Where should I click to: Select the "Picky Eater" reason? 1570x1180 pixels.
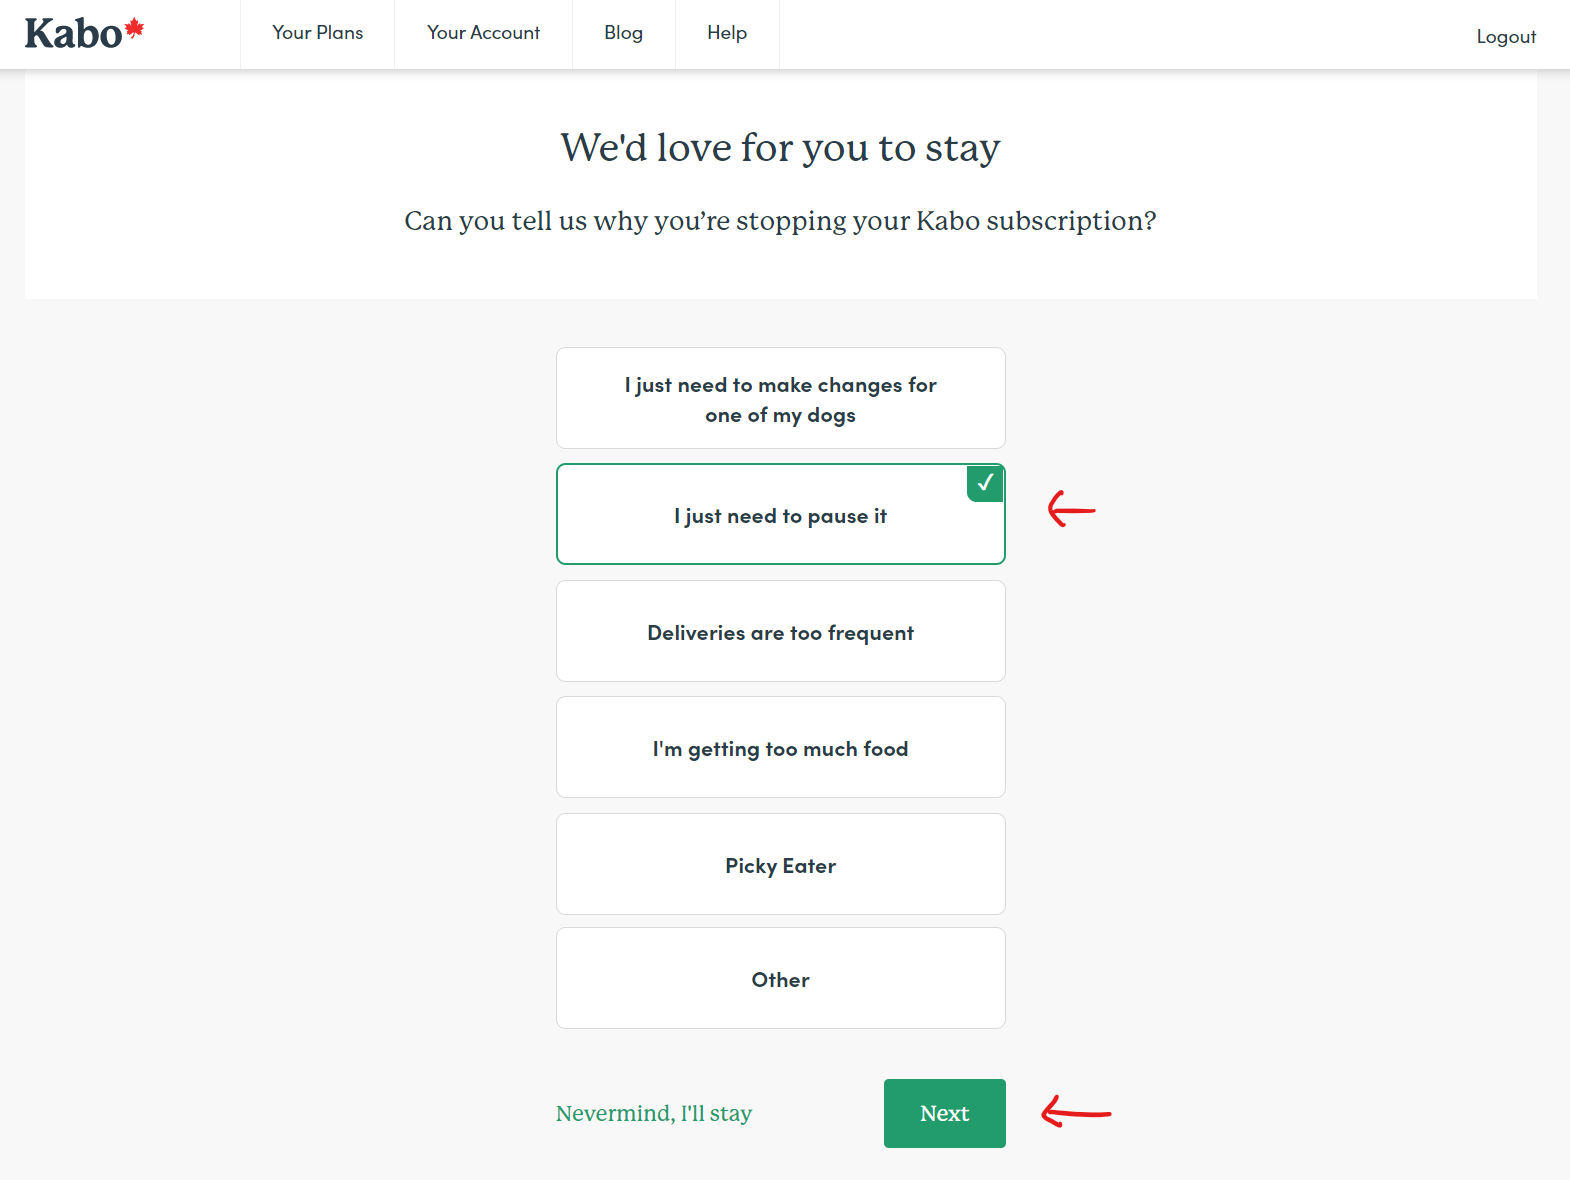pyautogui.click(x=780, y=865)
